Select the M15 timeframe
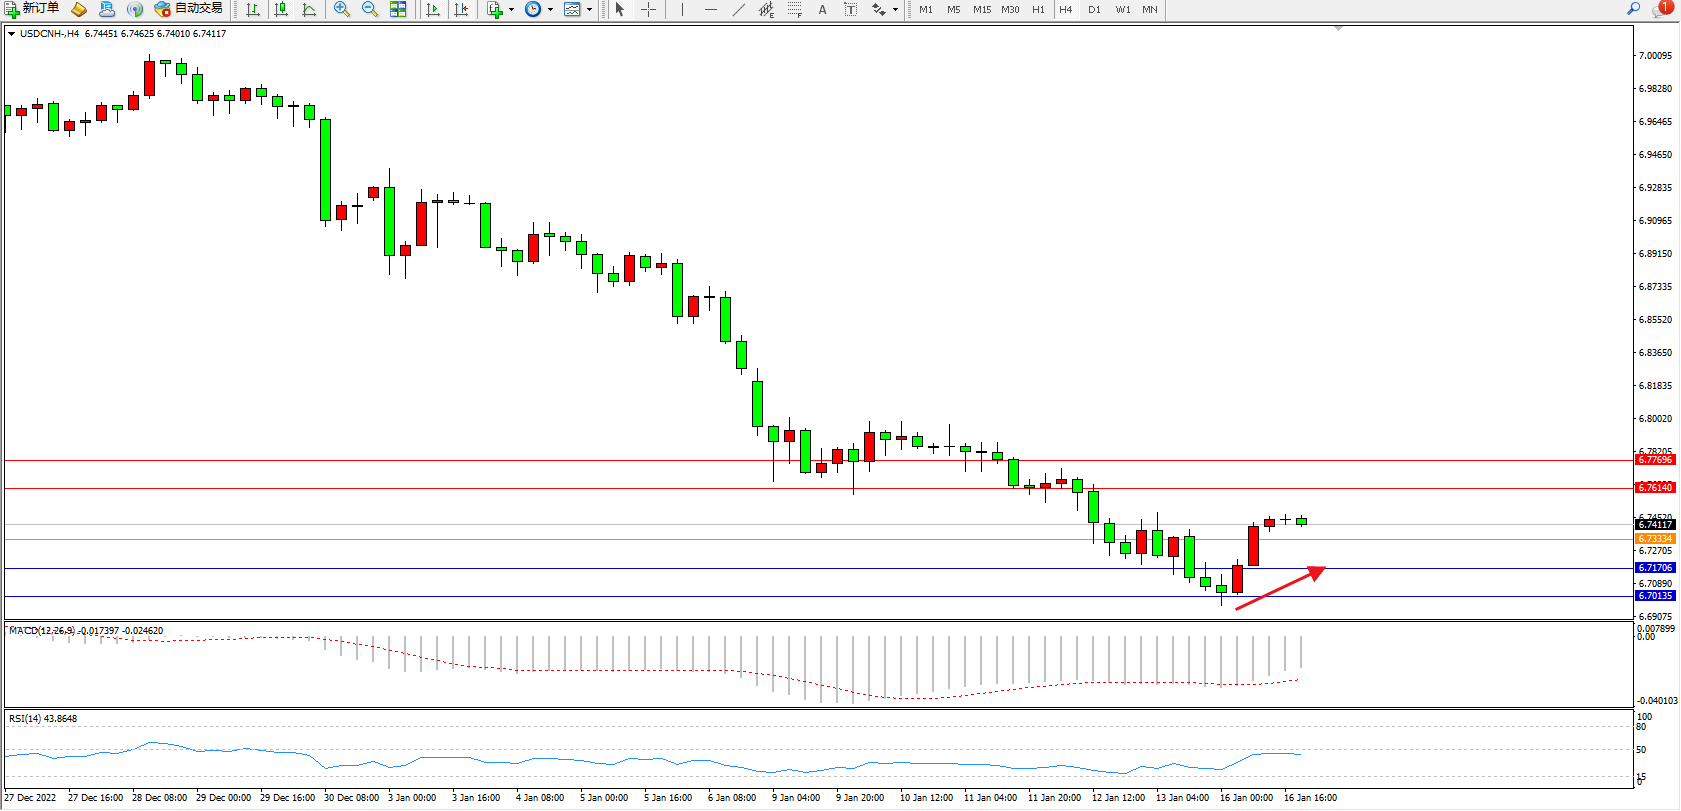 click(982, 9)
